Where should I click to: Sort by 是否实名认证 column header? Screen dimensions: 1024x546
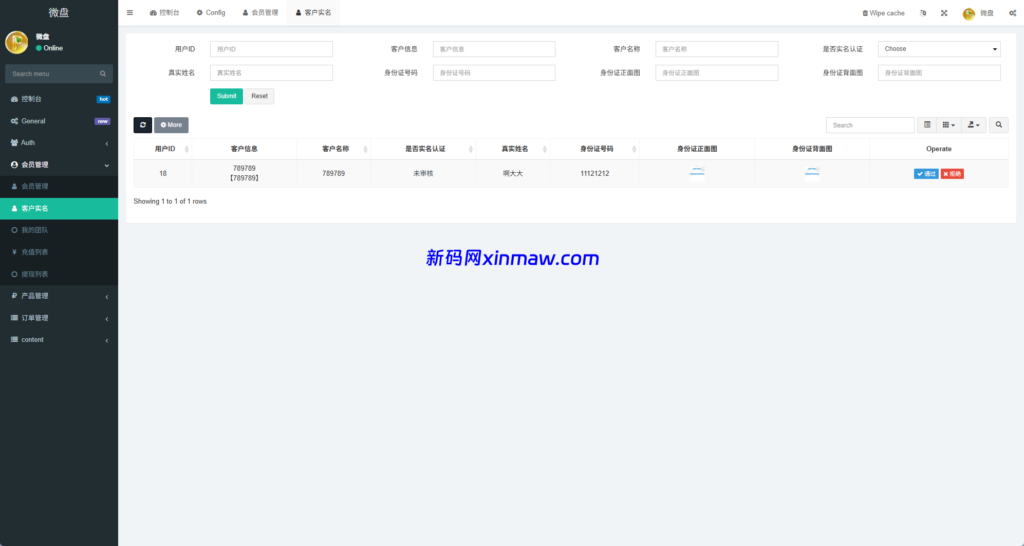tap(423, 149)
